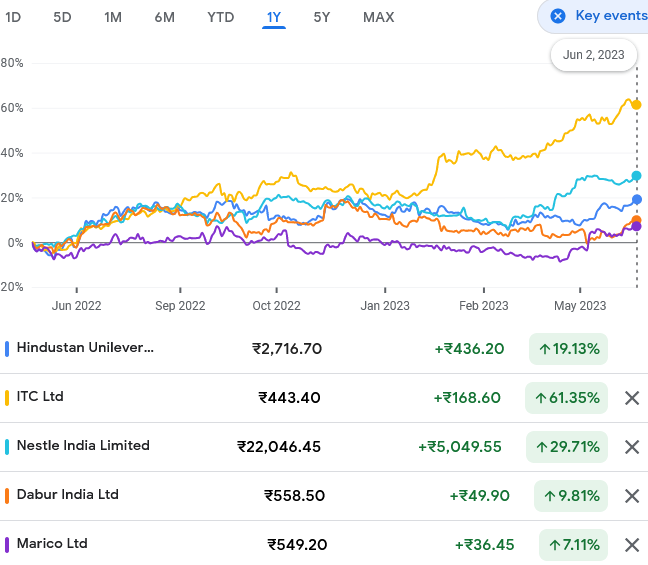This screenshot has width=648, height=565.
Task: Dismiss Key events chip using X icon
Action: (x=558, y=16)
